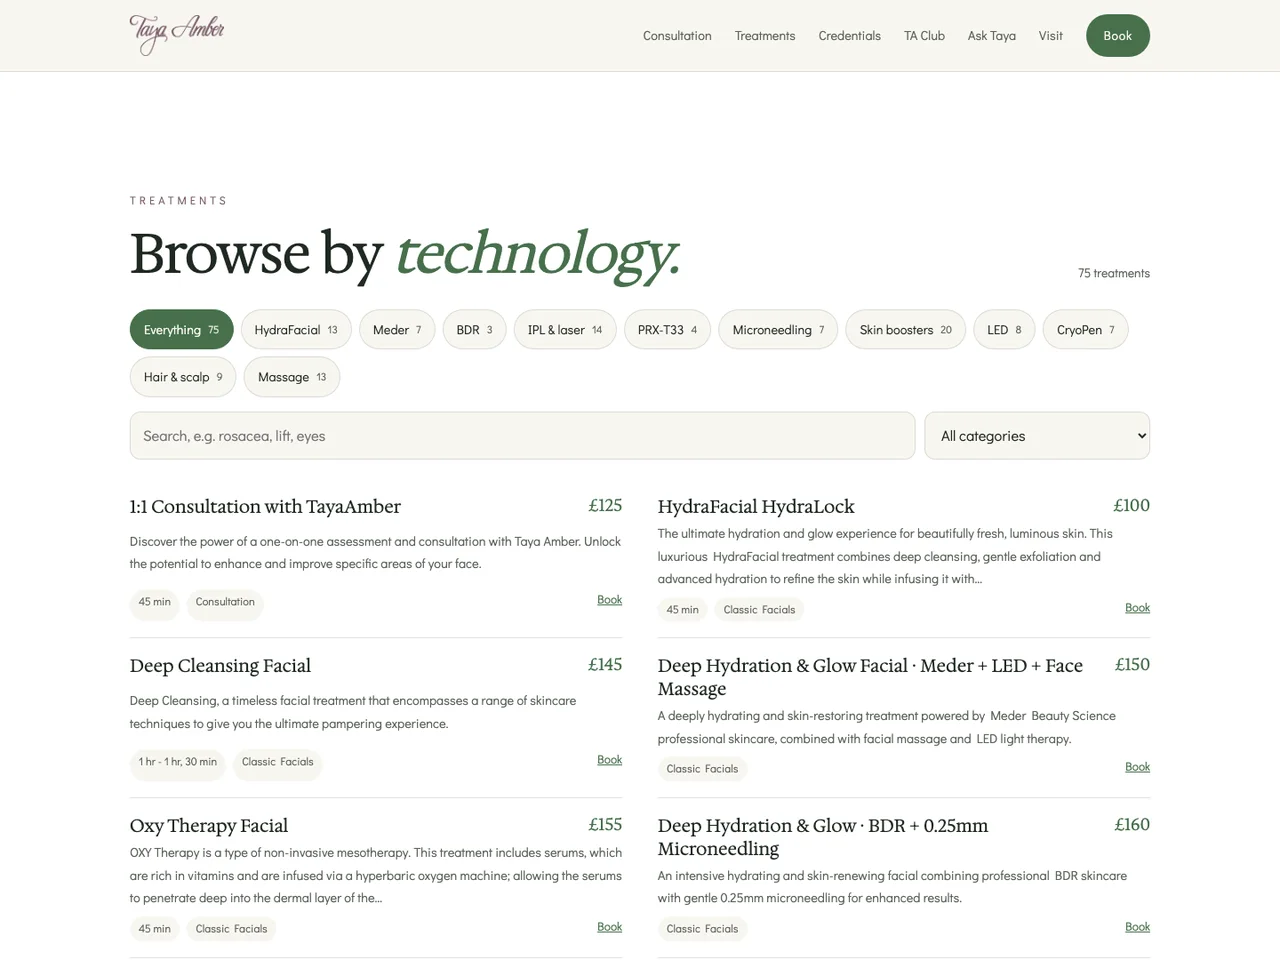Image resolution: width=1280 pixels, height=960 pixels.
Task: Toggle the BDR technology filter
Action: (474, 330)
